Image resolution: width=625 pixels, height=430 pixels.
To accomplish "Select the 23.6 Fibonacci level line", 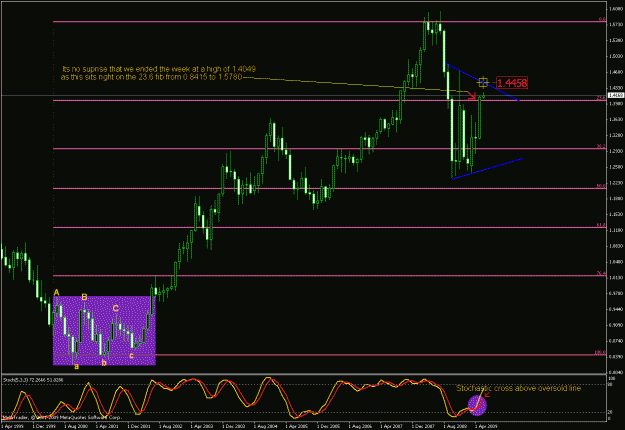I will [330, 100].
